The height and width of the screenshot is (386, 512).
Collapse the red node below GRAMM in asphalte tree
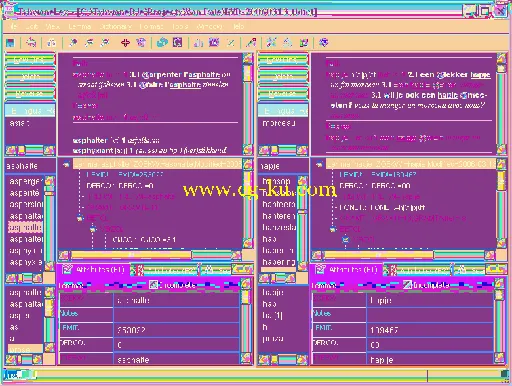[80, 218]
